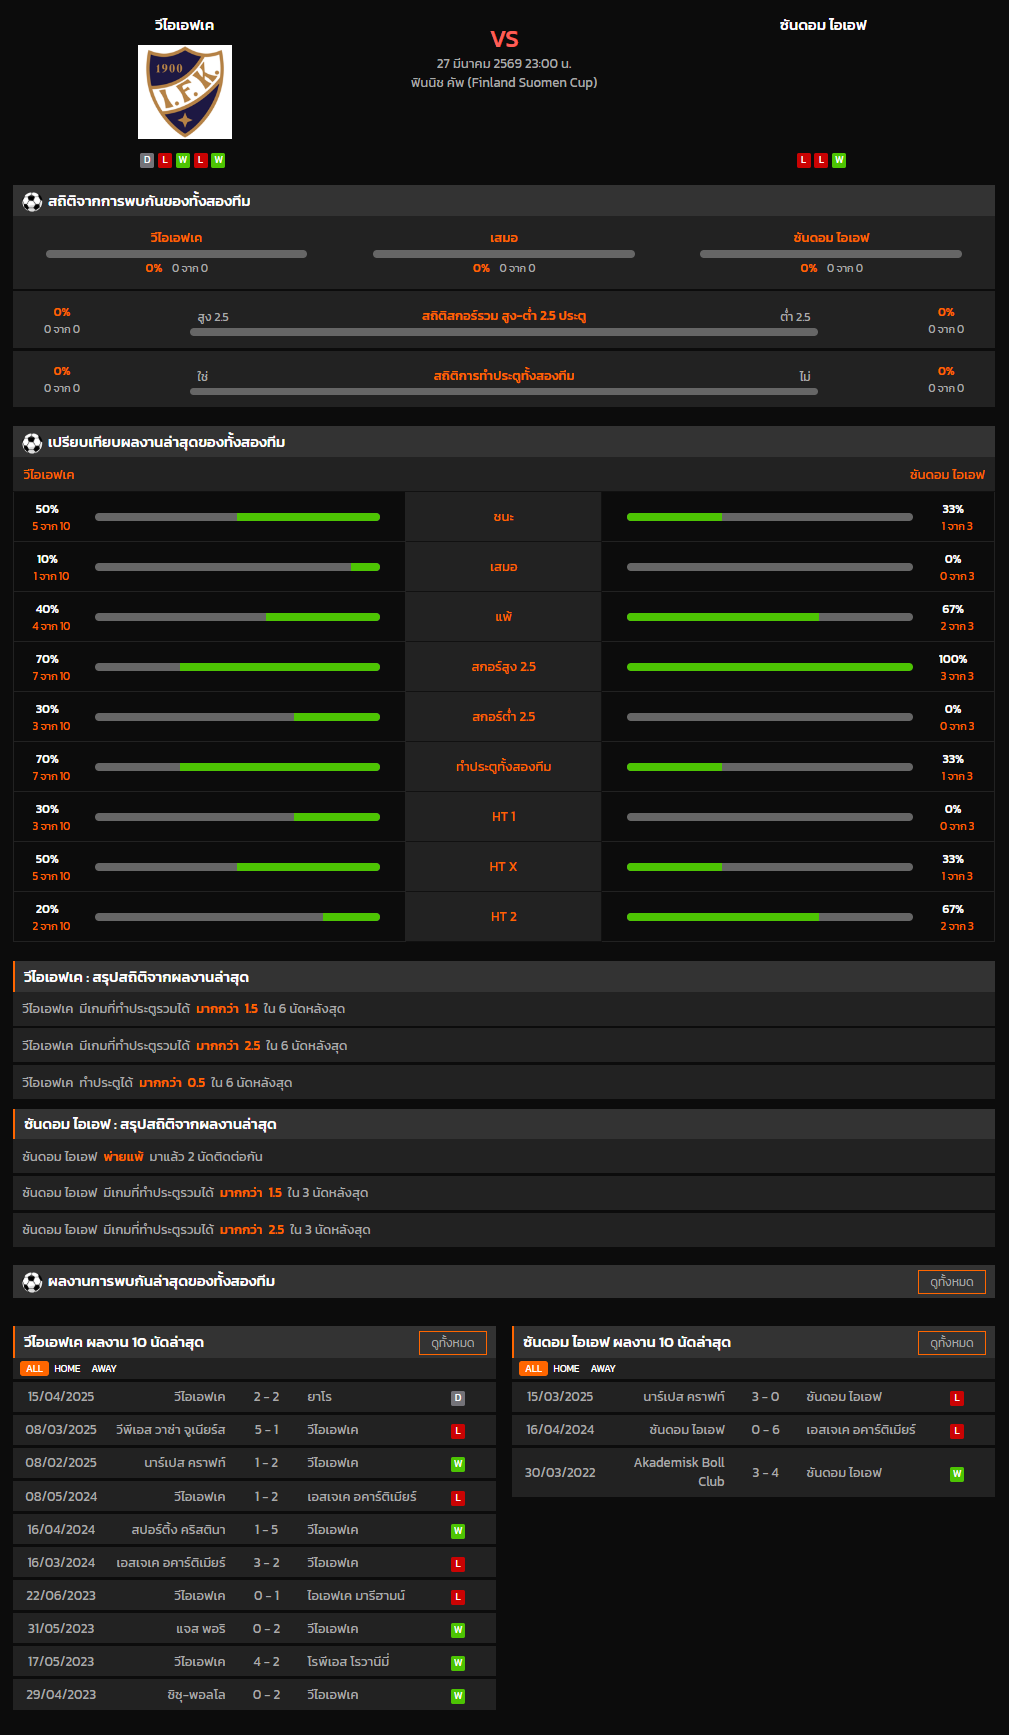This screenshot has width=1009, height=1735.
Task: Open view-all button in the right last-10 panel
Action: (x=951, y=1343)
